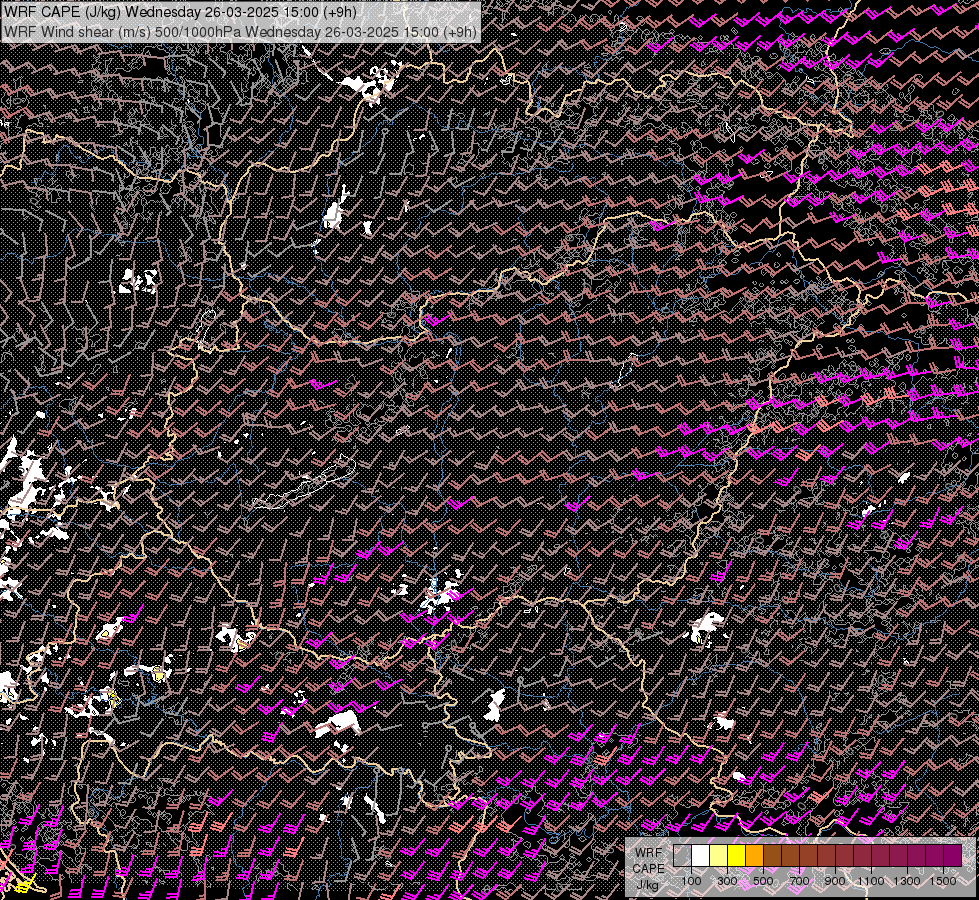Click the bright yellow legend swatch

click(737, 856)
